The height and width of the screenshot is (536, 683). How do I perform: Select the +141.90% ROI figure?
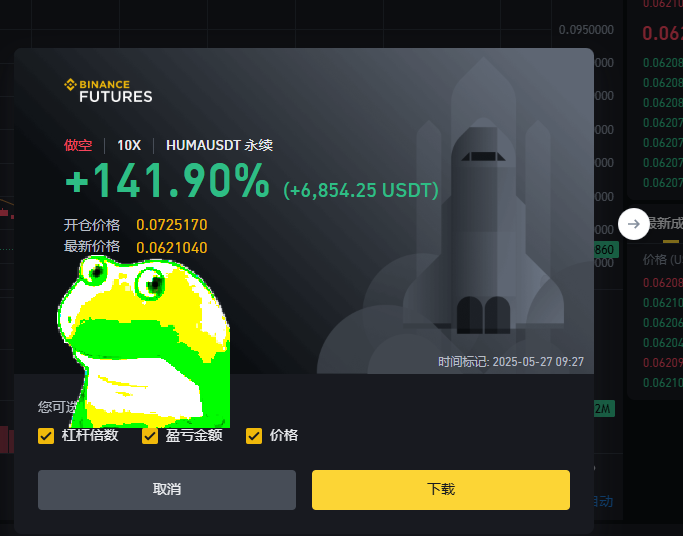click(x=167, y=181)
